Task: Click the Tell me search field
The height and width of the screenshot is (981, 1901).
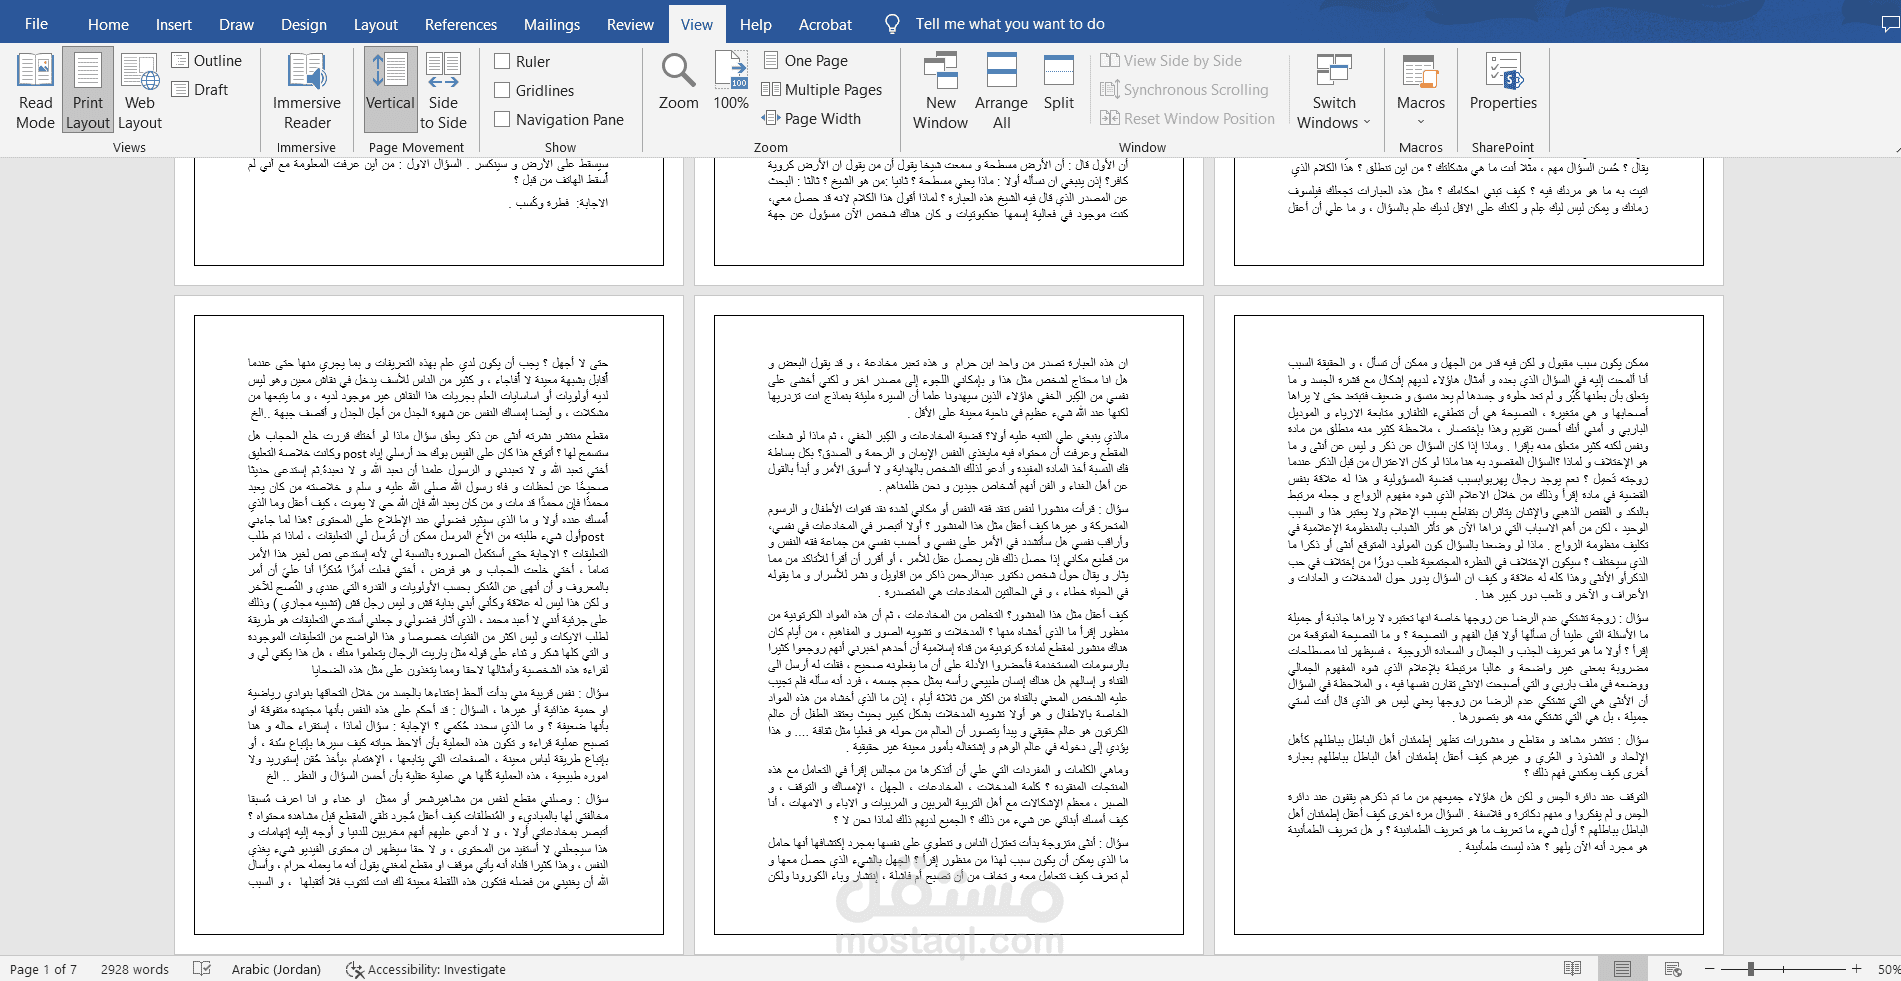Action: click(x=1010, y=24)
